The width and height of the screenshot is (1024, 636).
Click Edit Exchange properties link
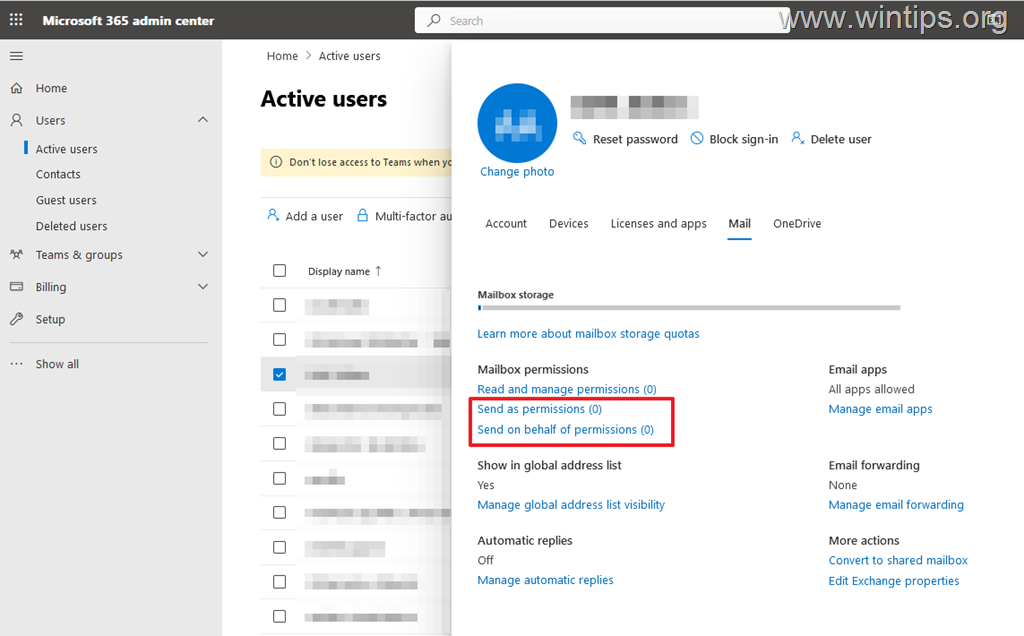click(x=893, y=580)
